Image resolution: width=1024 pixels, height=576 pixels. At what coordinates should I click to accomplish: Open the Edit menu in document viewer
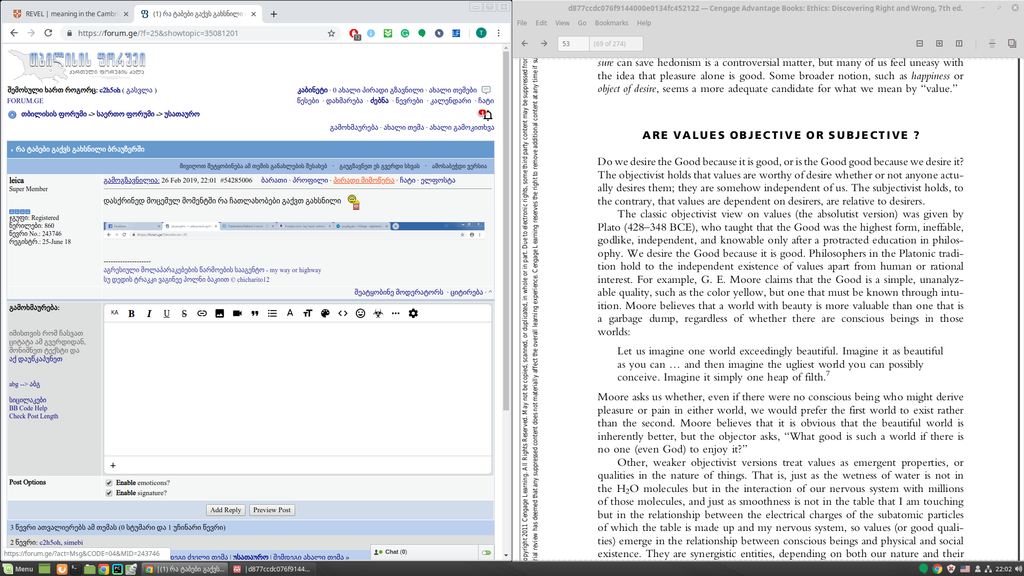541,23
